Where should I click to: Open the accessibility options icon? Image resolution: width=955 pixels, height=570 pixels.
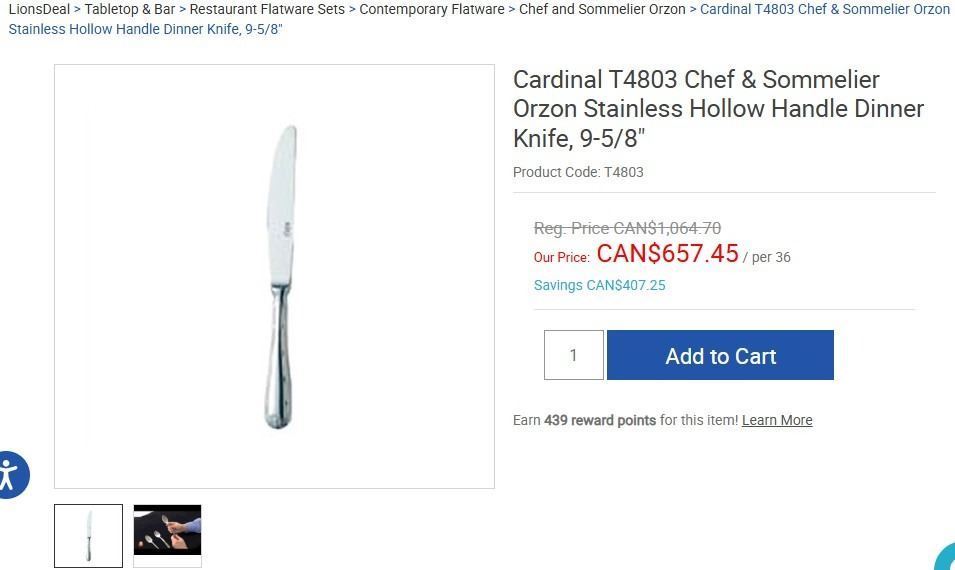pyautogui.click(x=10, y=474)
